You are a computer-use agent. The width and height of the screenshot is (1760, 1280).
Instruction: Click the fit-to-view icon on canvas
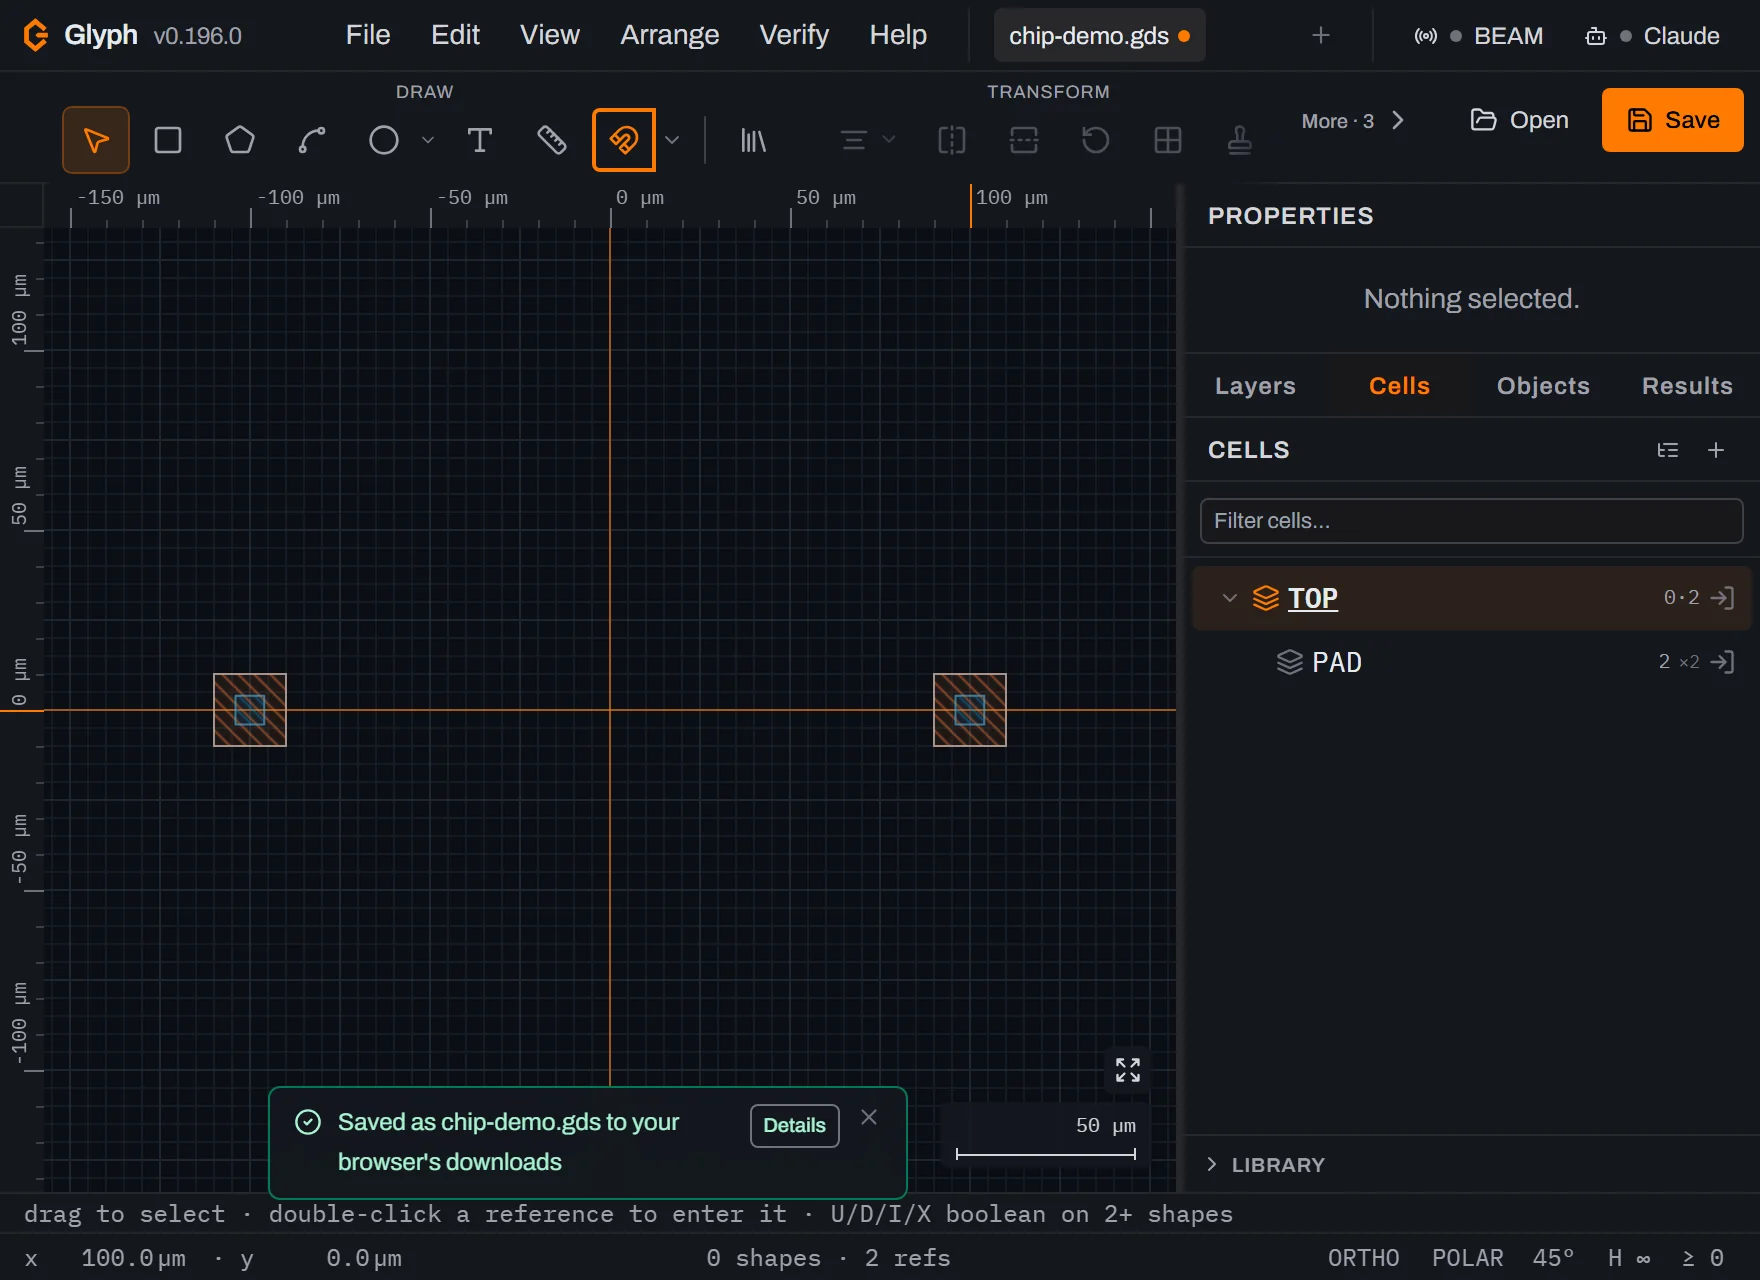1128,1070
